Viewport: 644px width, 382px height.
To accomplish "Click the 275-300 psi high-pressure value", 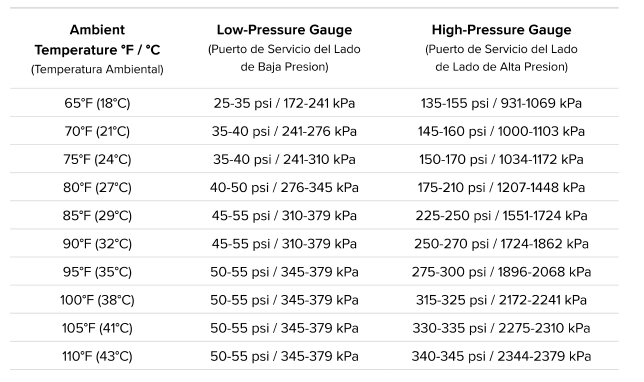I will [x=501, y=272].
